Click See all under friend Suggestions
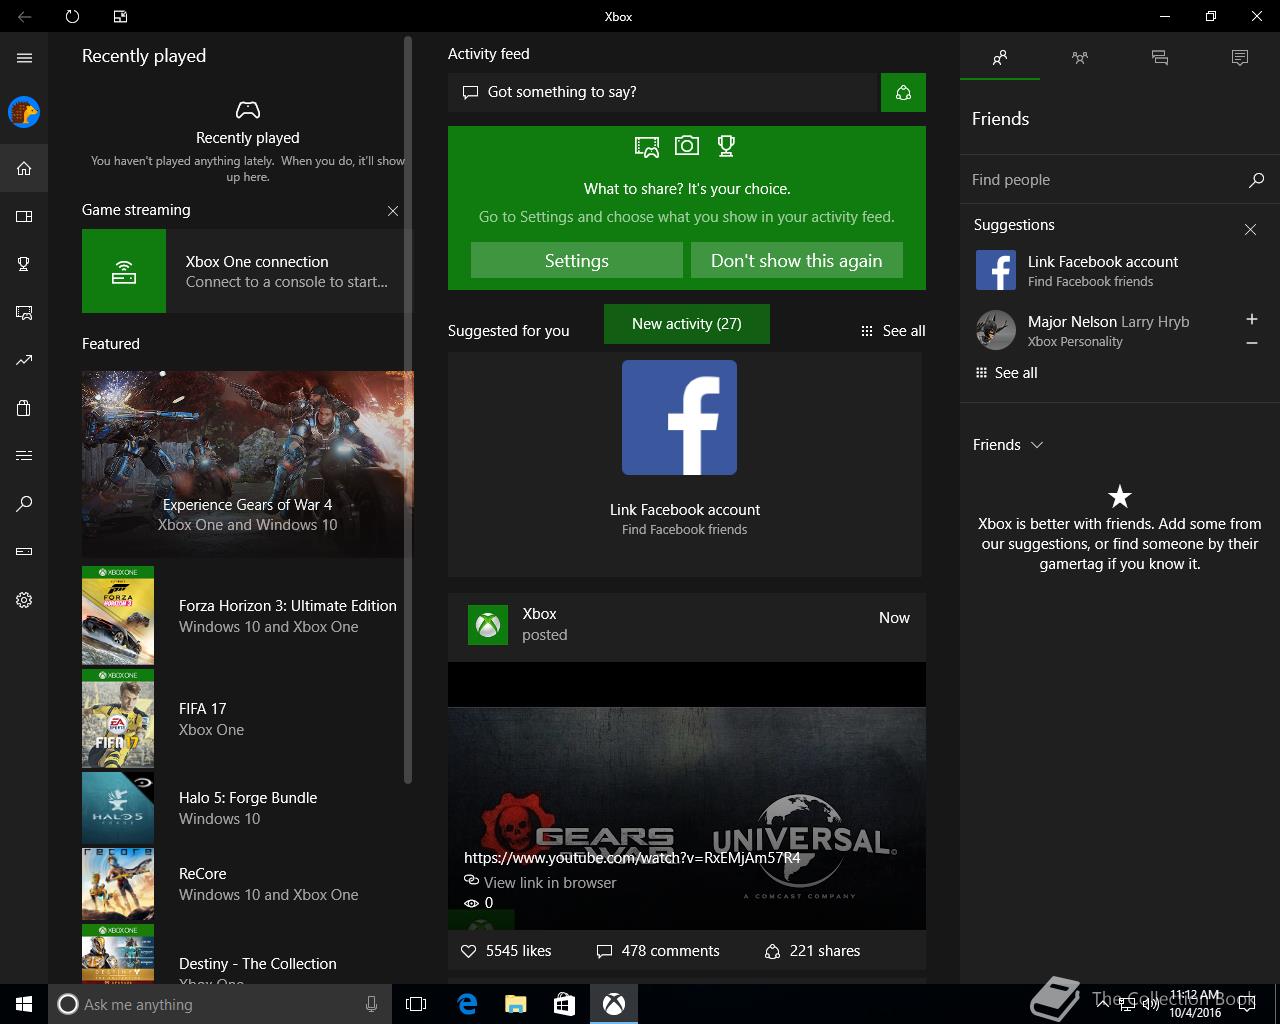1280x1024 pixels. pyautogui.click(x=1007, y=373)
